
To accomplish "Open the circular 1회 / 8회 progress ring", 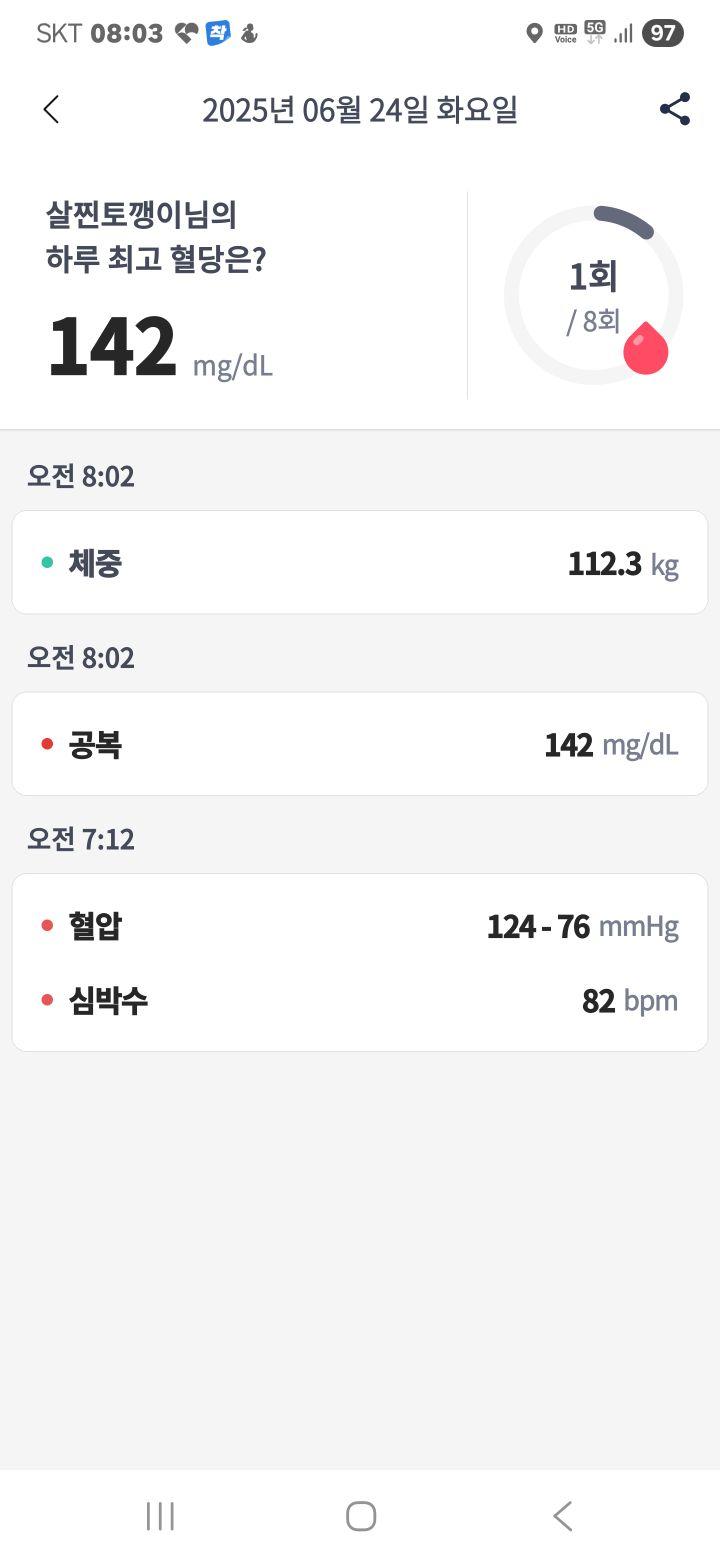I will [594, 295].
